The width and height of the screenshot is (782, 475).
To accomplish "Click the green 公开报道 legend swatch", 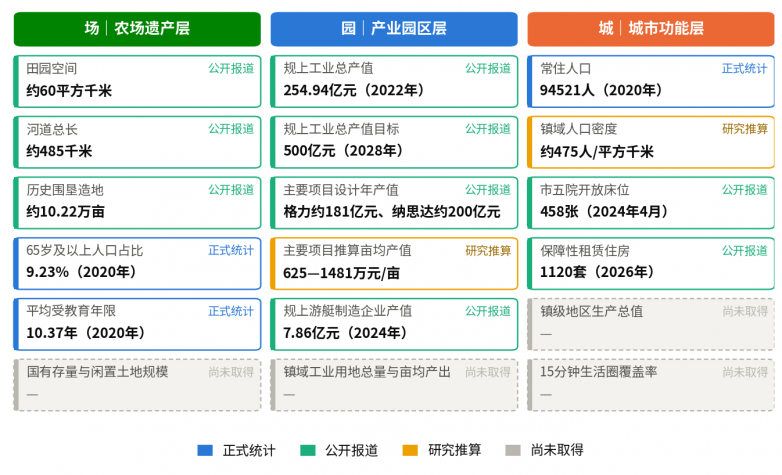I will coord(308,451).
